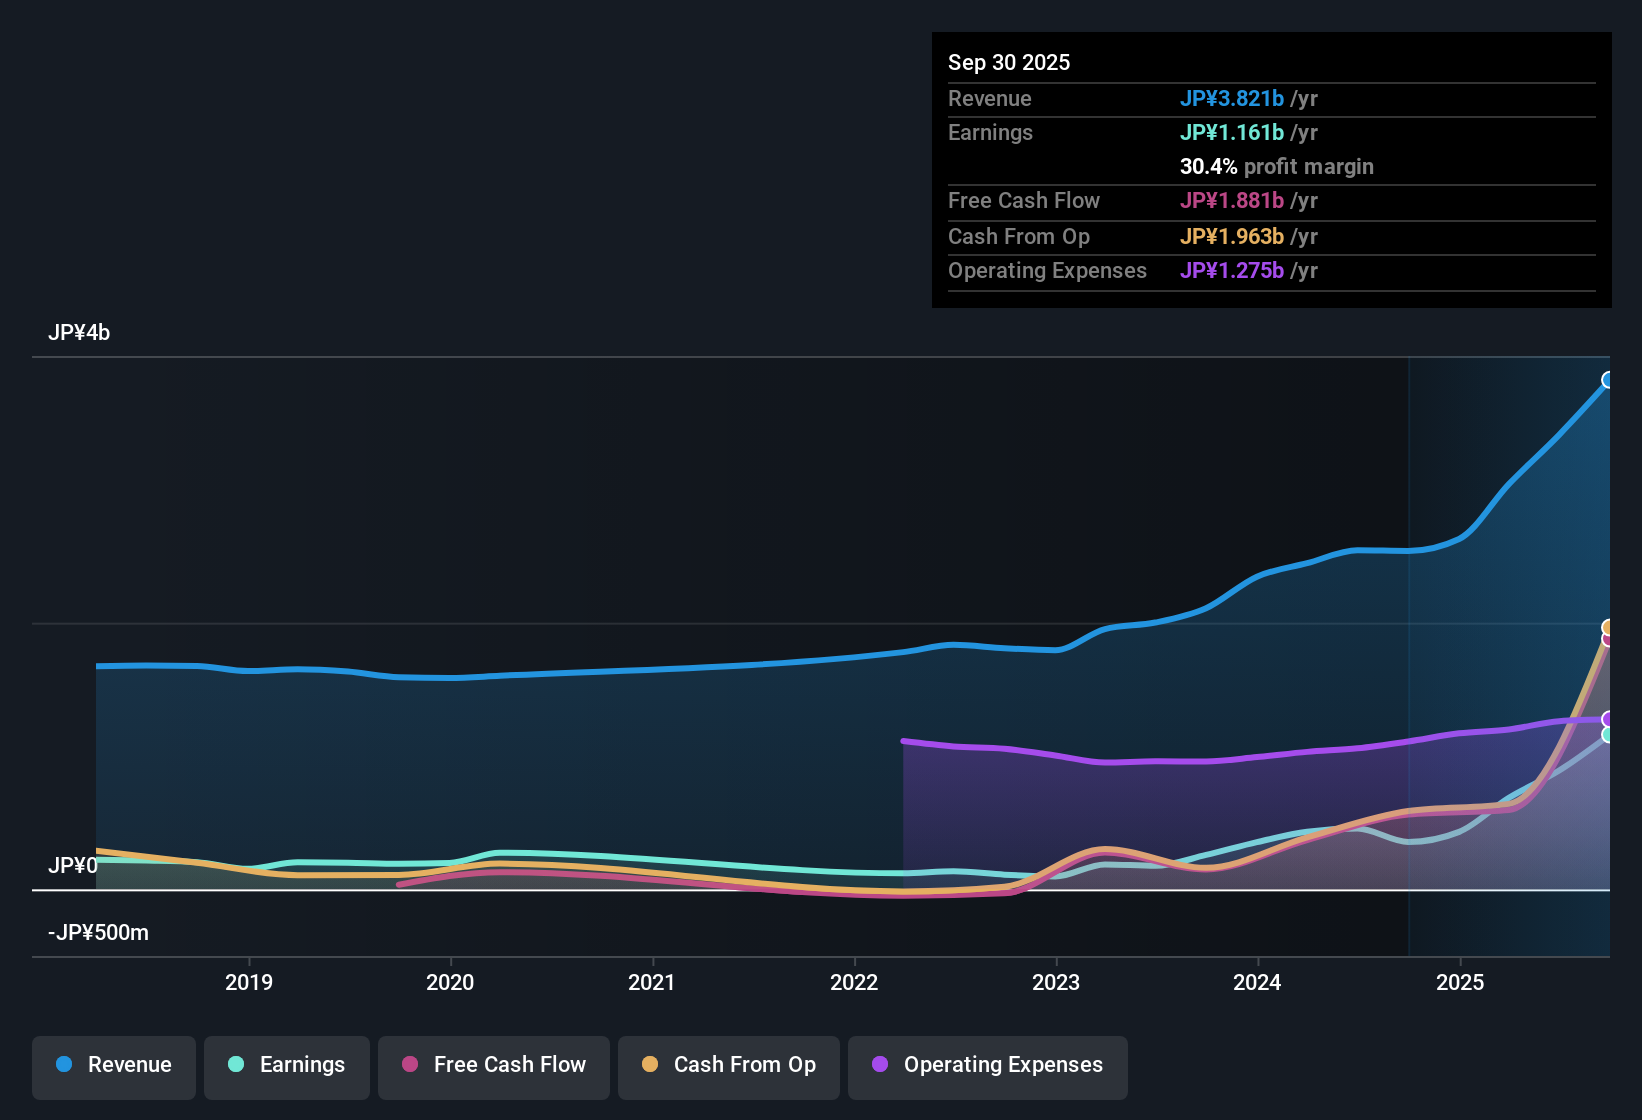Click the 30.4% profit margin text
This screenshot has width=1642, height=1120.
(1277, 166)
